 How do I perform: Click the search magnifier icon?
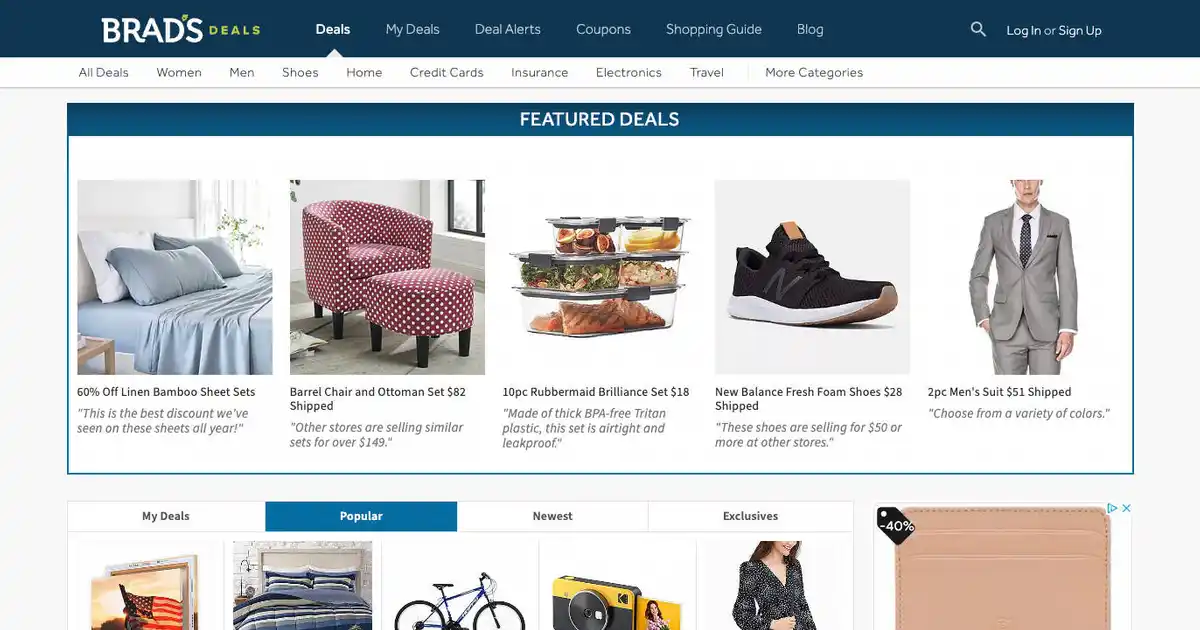point(978,29)
